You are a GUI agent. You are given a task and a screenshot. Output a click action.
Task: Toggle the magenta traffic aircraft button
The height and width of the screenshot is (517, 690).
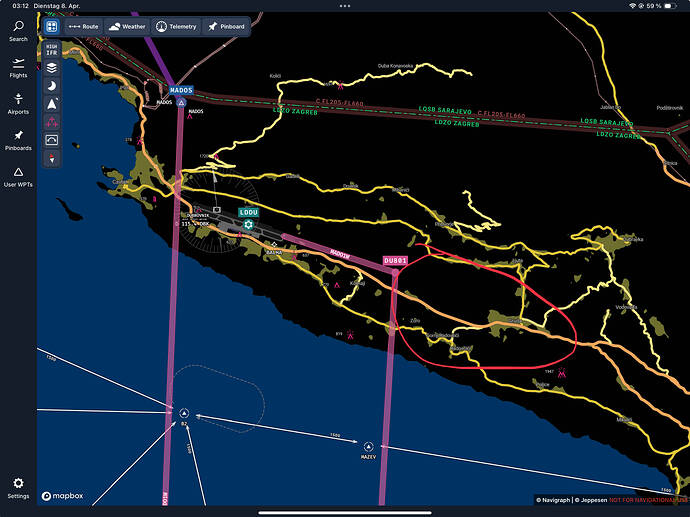click(51, 122)
